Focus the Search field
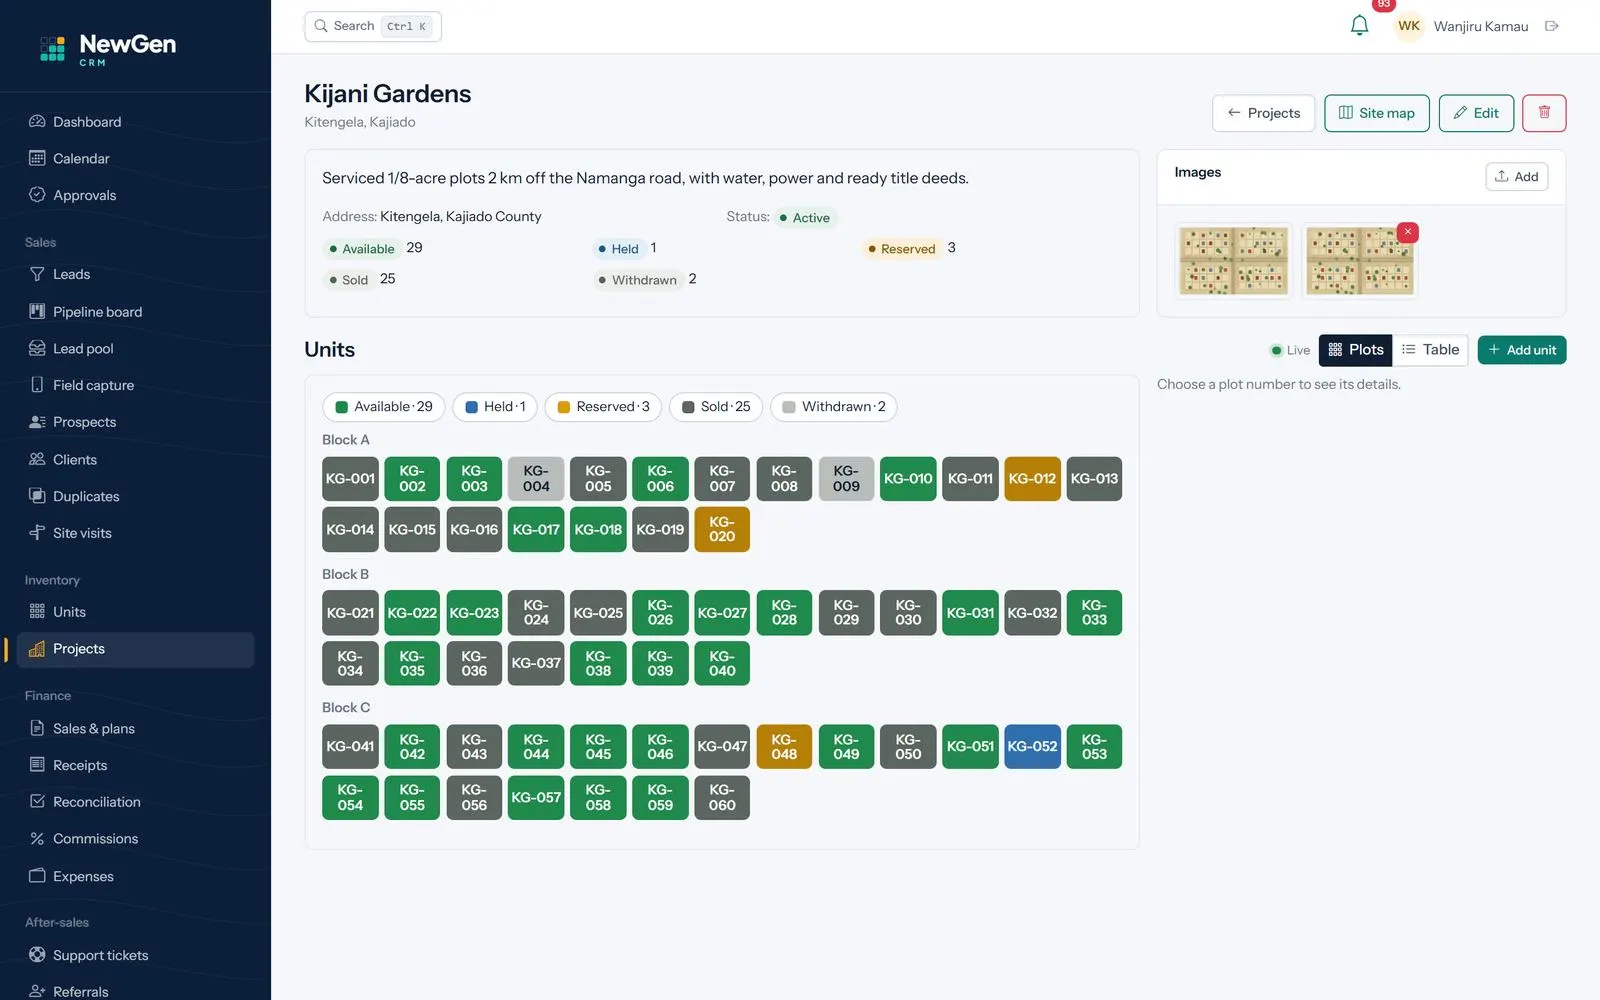 coord(373,26)
